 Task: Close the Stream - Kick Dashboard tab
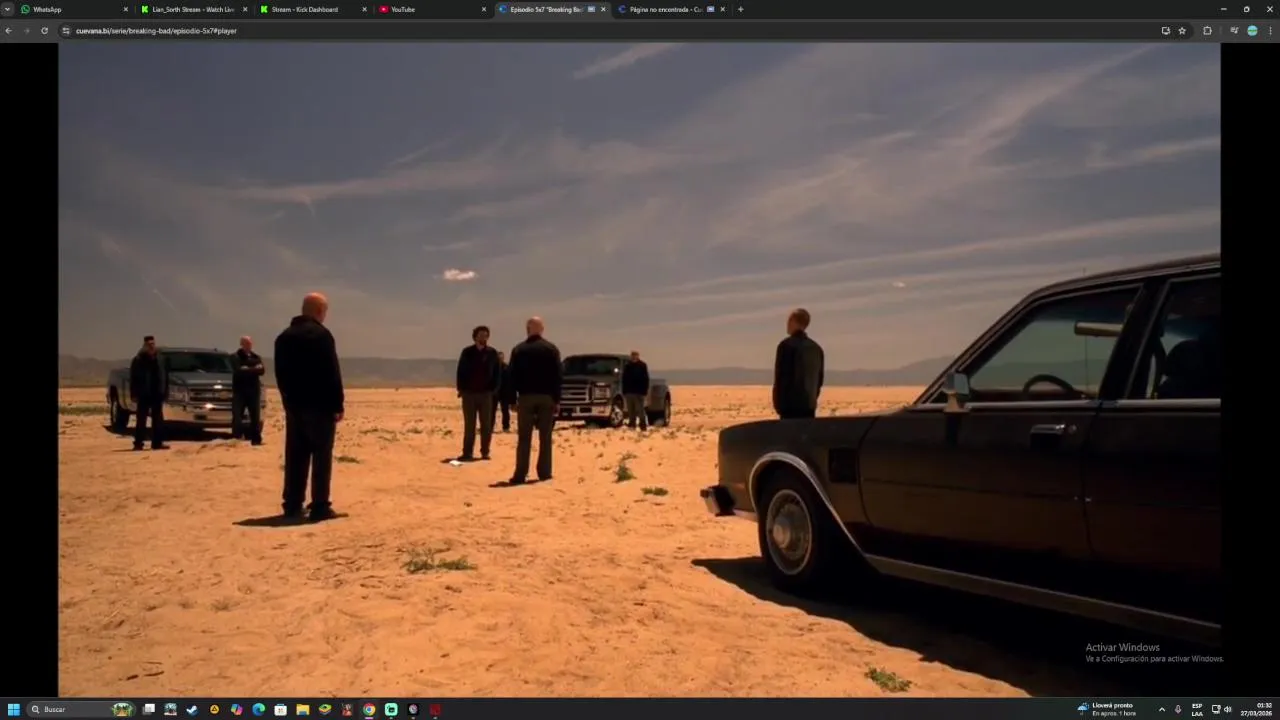(364, 9)
